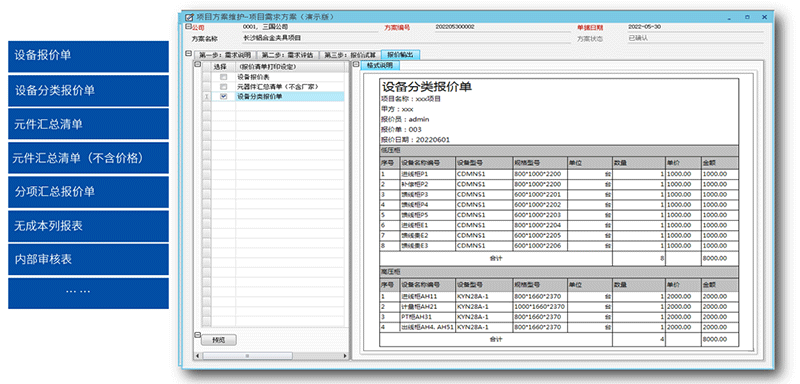The height and width of the screenshot is (384, 800).
Task: Uncheck the 设备分类报价单 checkbox
Action: 223,96
